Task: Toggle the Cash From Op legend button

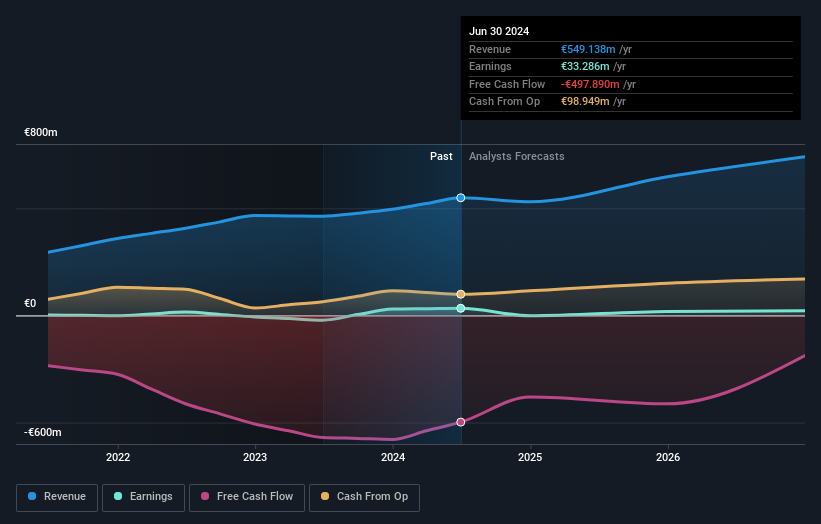Action: (364, 497)
